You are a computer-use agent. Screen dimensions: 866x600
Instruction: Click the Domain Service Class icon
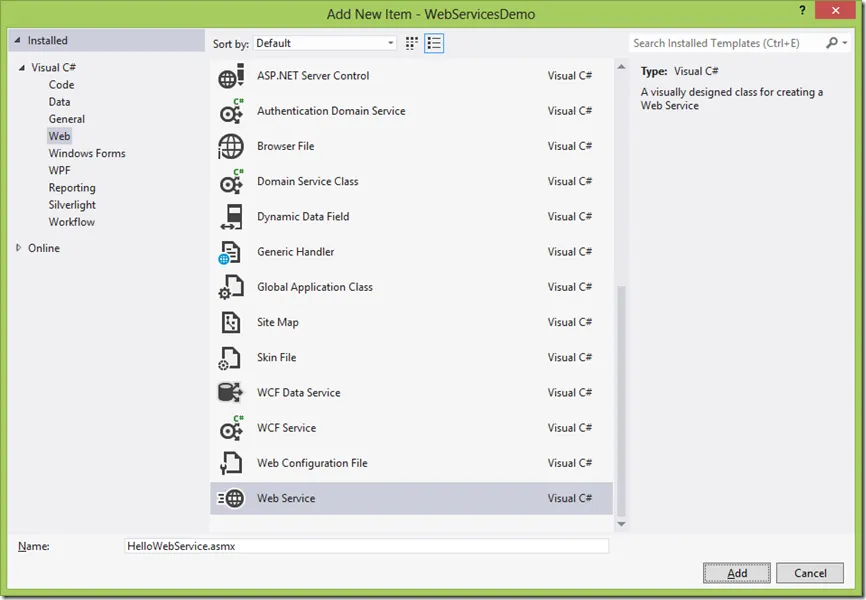coord(231,182)
